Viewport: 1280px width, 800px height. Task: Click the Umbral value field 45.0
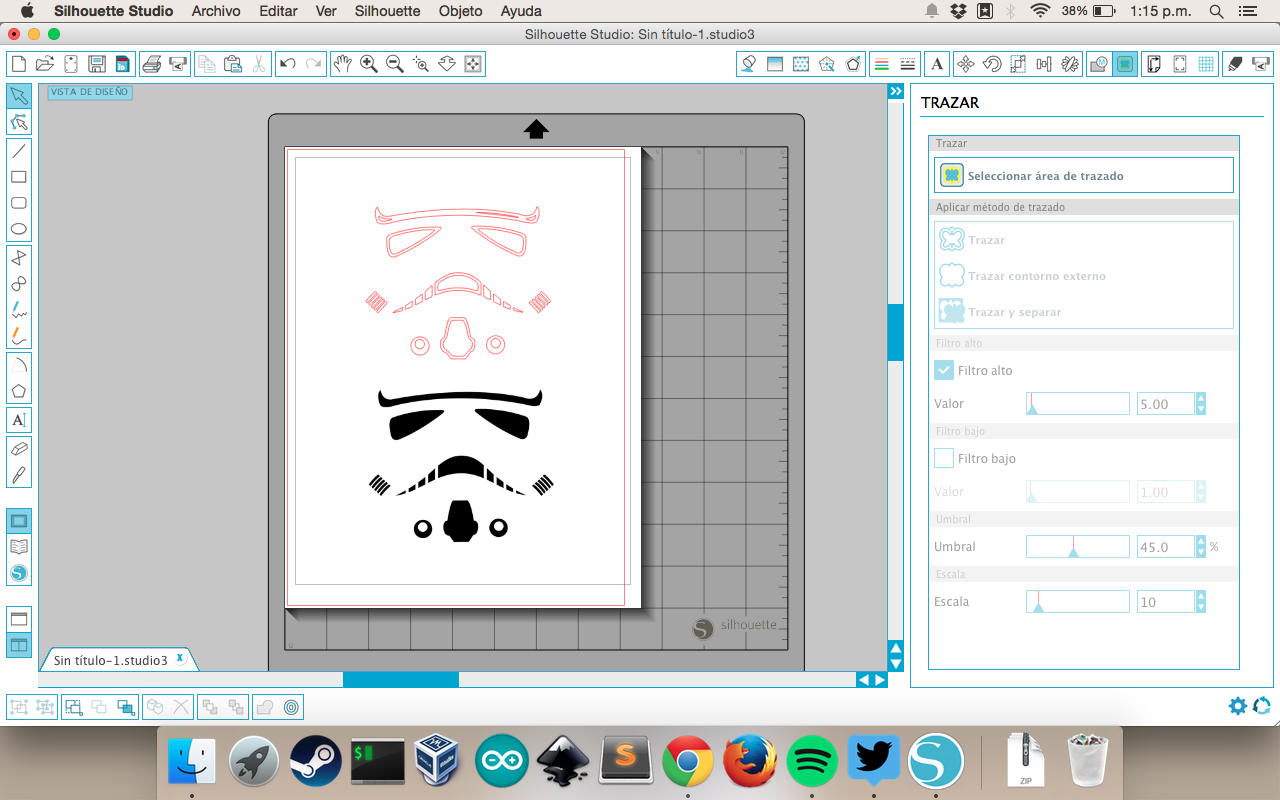click(1166, 547)
